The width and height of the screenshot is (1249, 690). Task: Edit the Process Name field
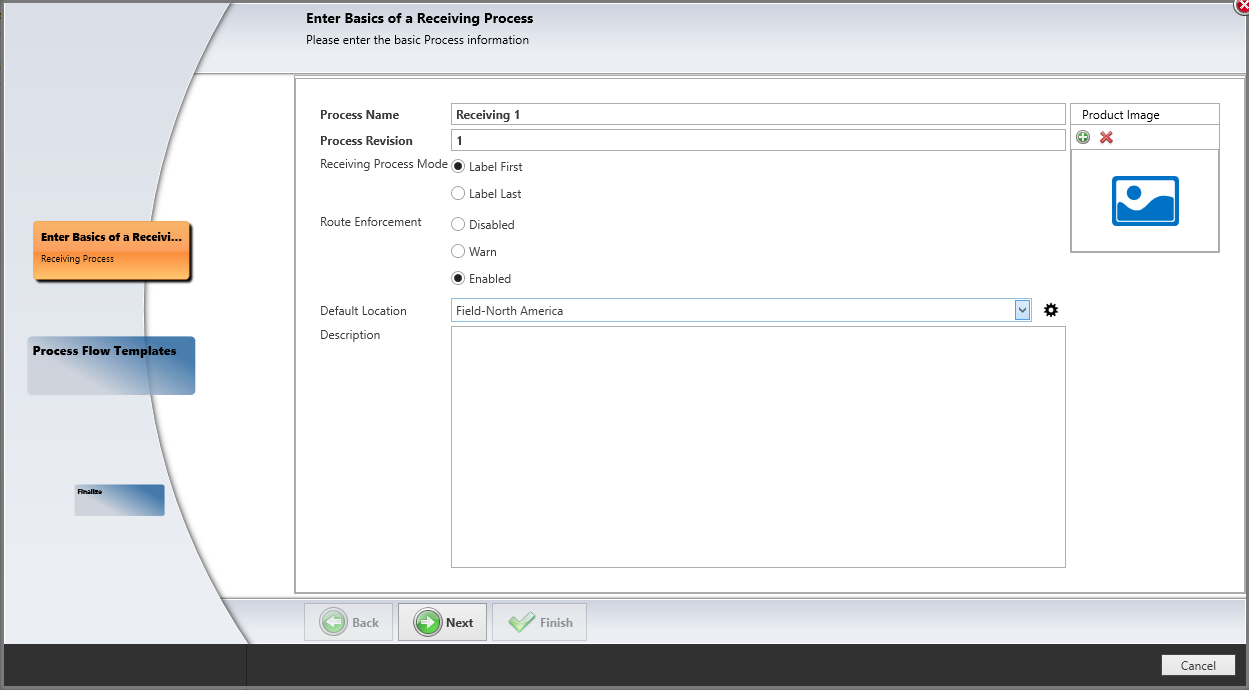pyautogui.click(x=757, y=114)
